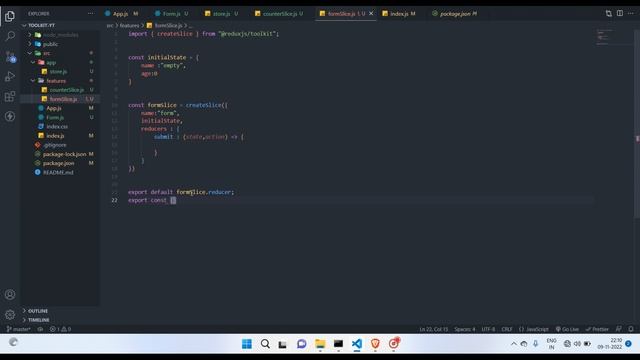Click the Explorer more actions ellipsis
This screenshot has height=360, width=640.
91,13
